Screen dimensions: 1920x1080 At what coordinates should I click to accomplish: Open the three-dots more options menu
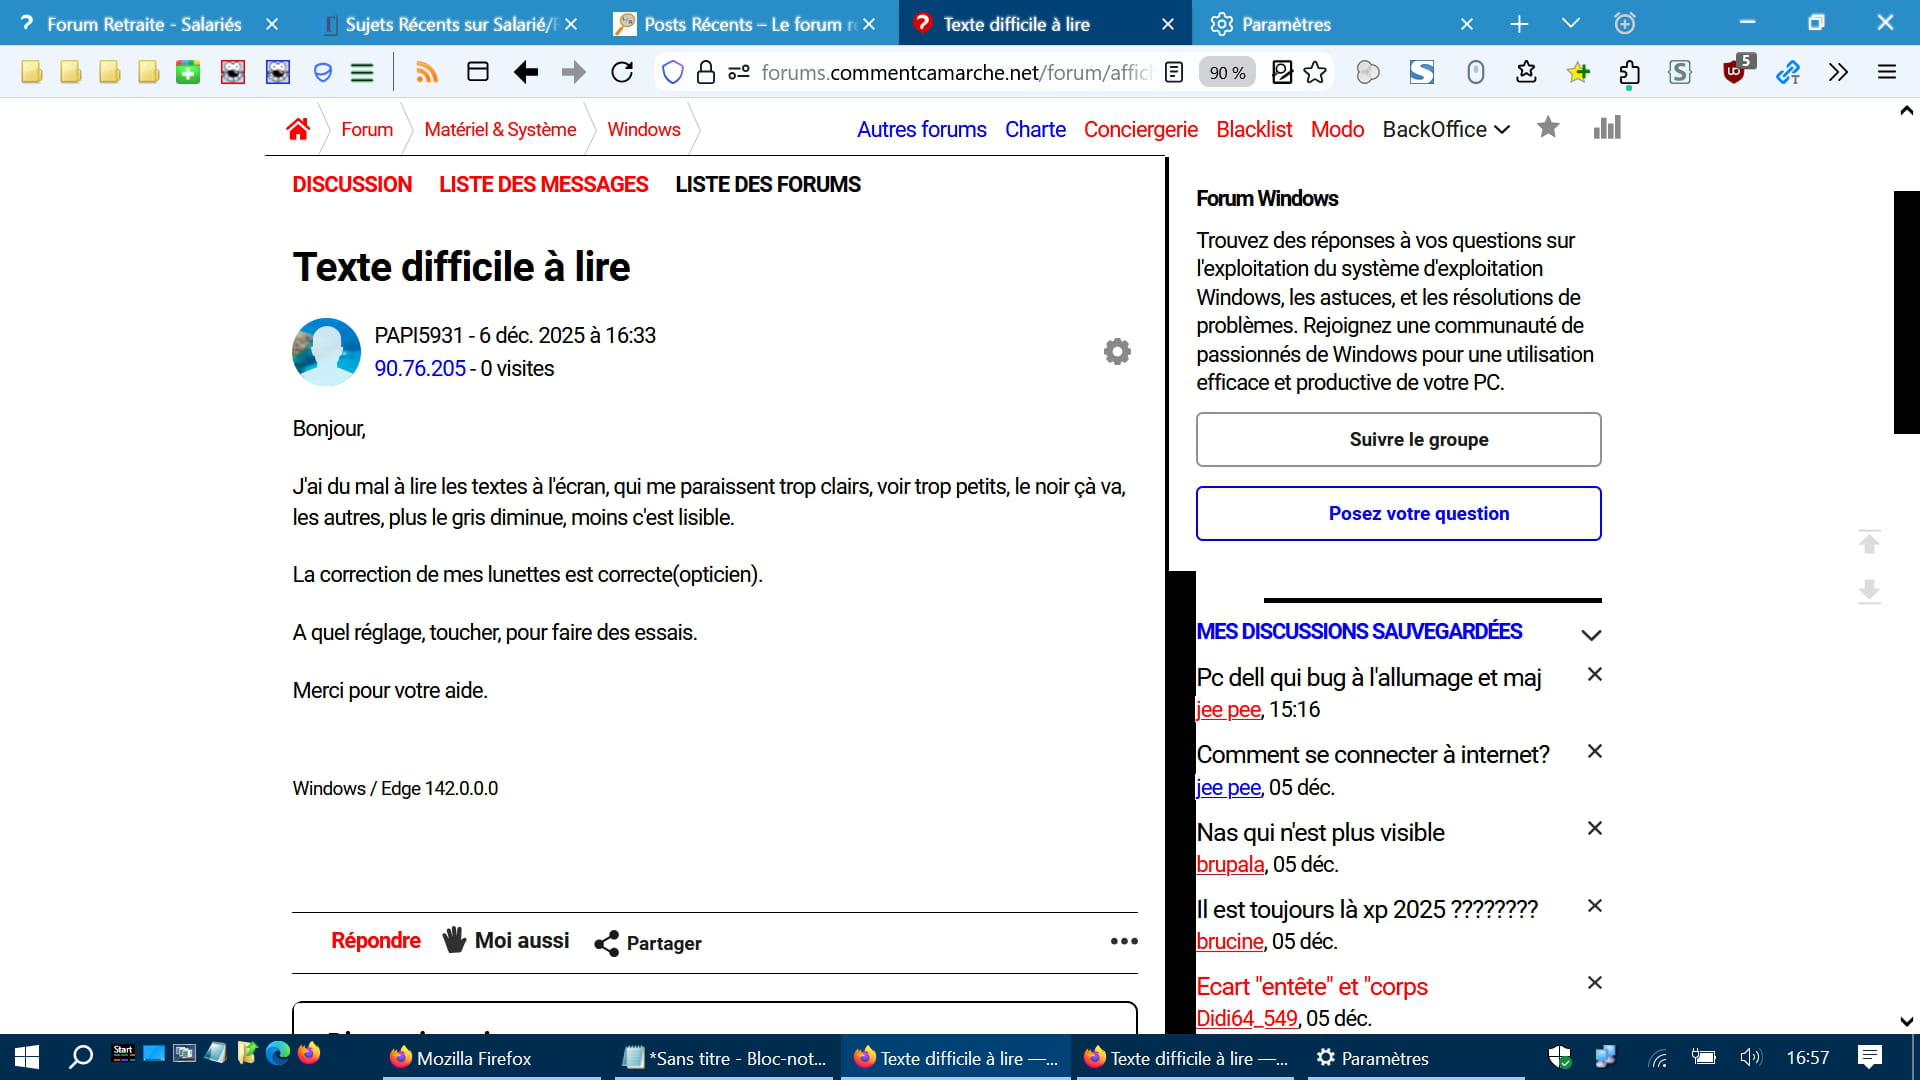1124,941
